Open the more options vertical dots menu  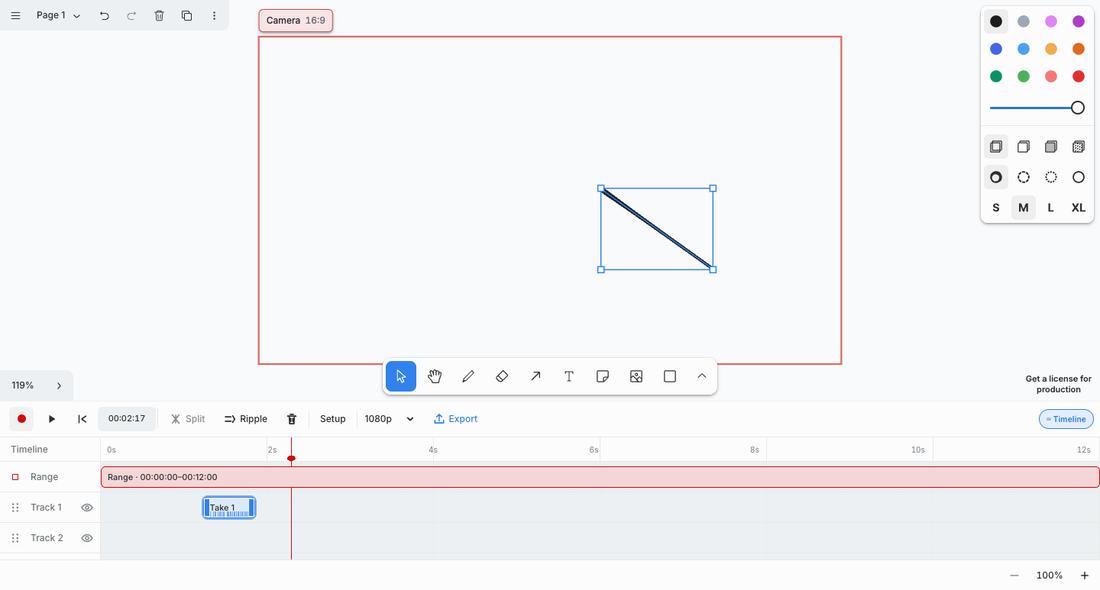coord(214,15)
